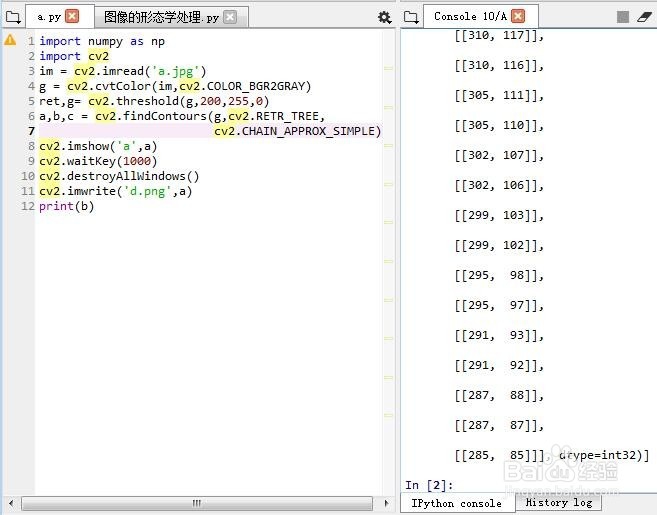Click the warning icon on line 1
Image resolution: width=657 pixels, height=515 pixels.
pos(10,40)
